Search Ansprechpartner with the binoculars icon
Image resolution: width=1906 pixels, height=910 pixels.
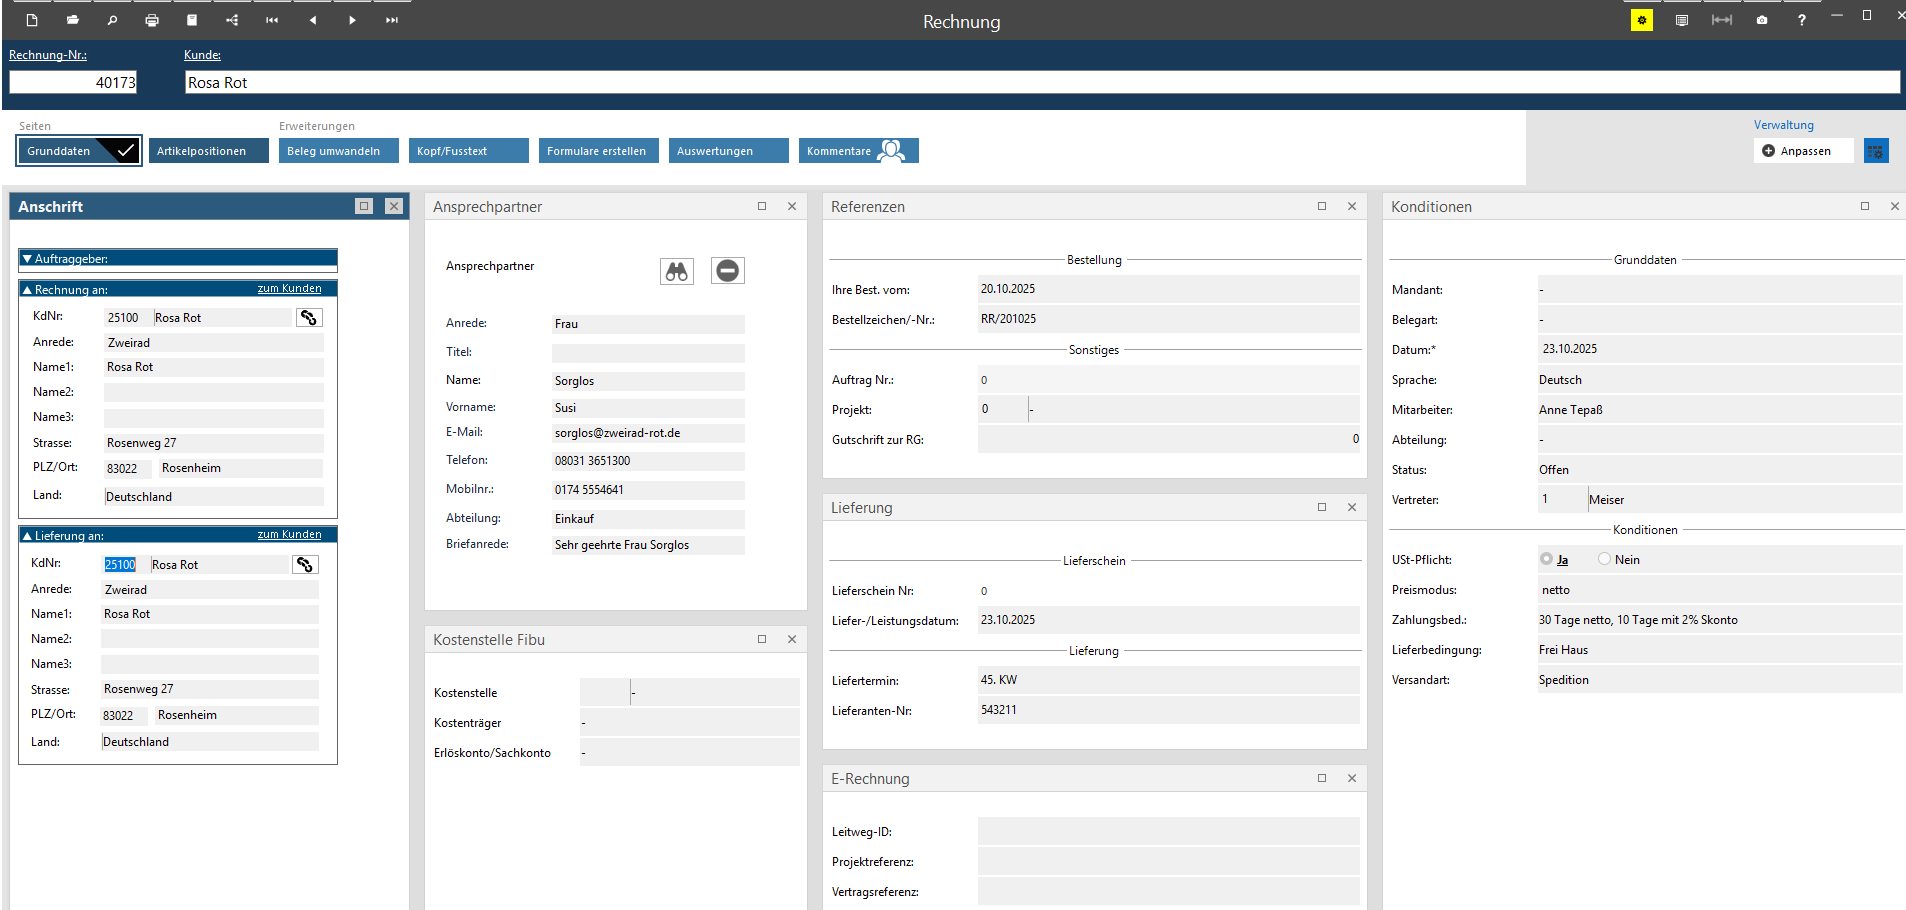[x=677, y=271]
